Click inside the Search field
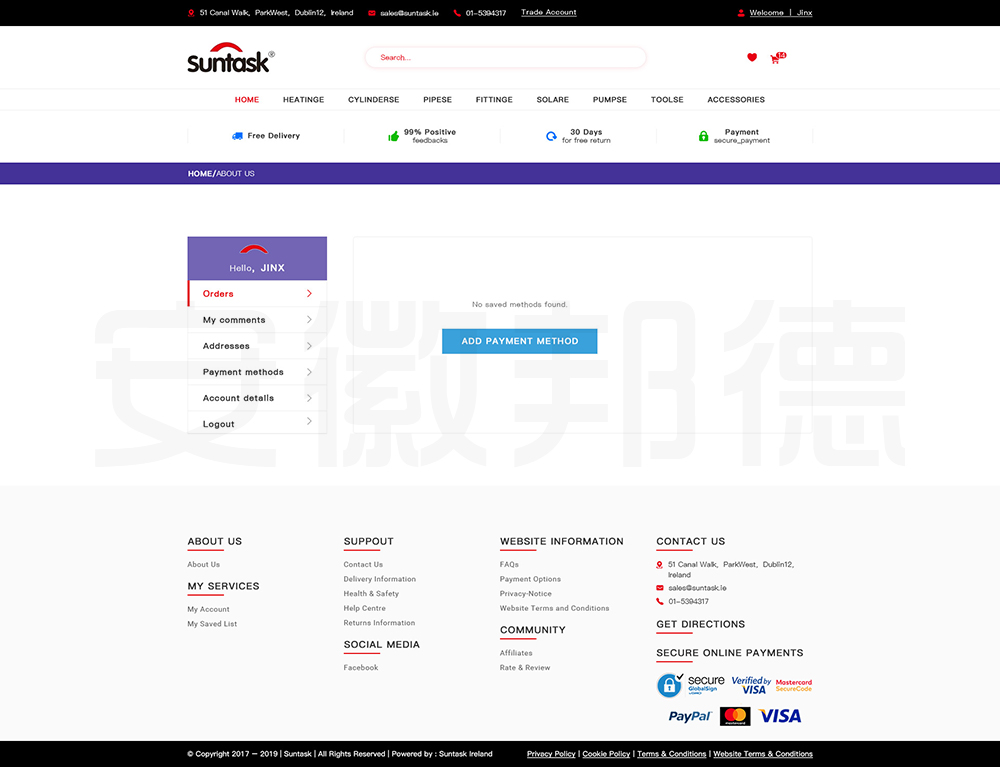The height and width of the screenshot is (767, 1000). [x=505, y=58]
